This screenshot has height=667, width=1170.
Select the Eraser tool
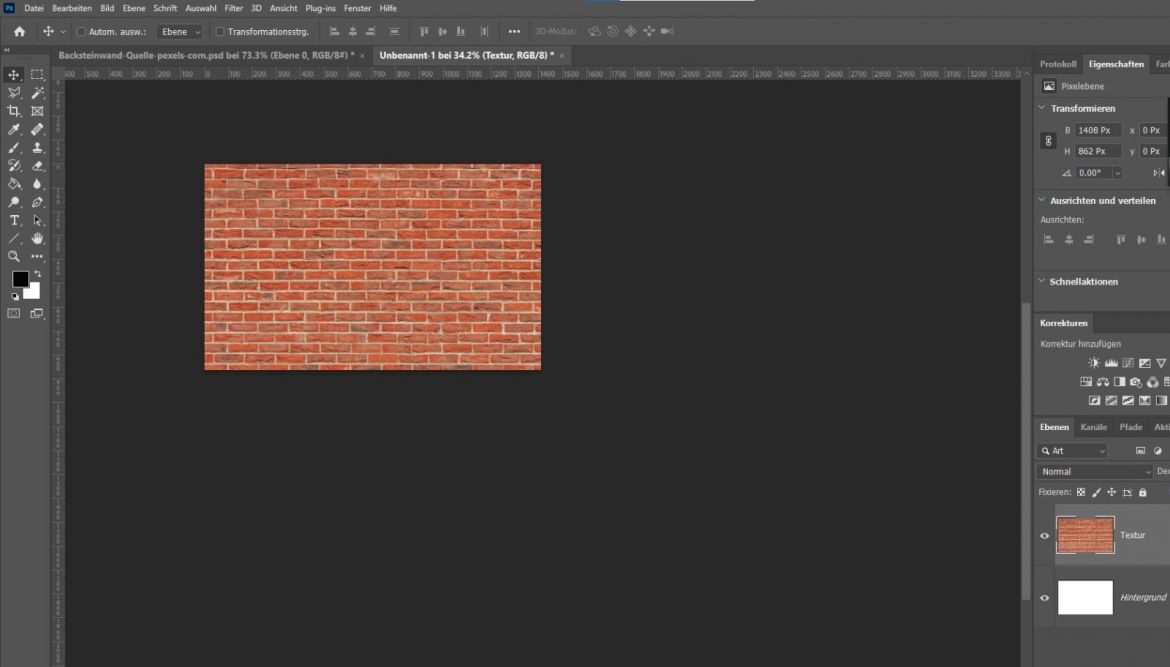click(37, 166)
